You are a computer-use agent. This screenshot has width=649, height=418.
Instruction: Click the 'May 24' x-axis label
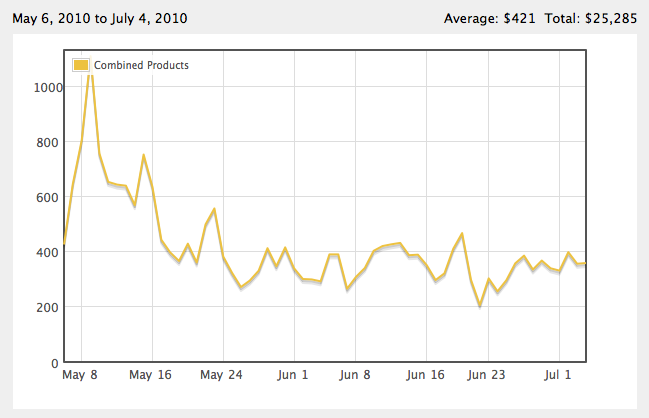click(221, 375)
